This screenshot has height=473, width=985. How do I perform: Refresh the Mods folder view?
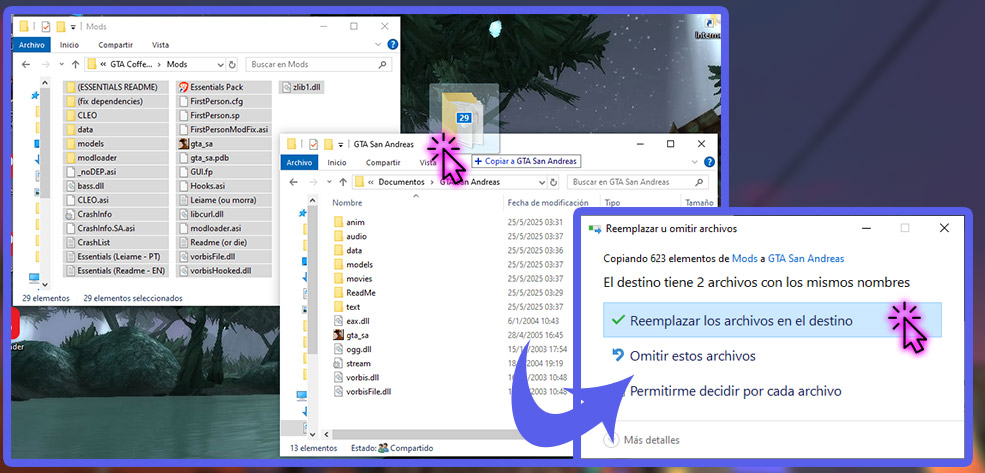232,64
